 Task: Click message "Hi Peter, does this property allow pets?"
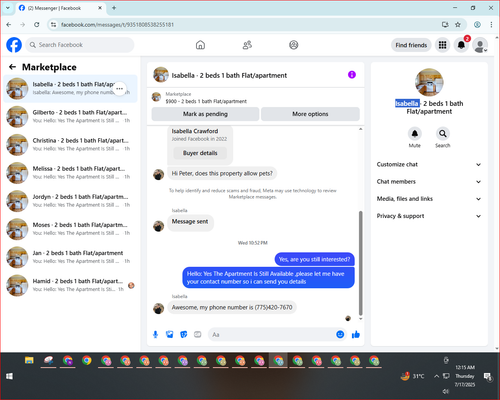[x=222, y=173]
